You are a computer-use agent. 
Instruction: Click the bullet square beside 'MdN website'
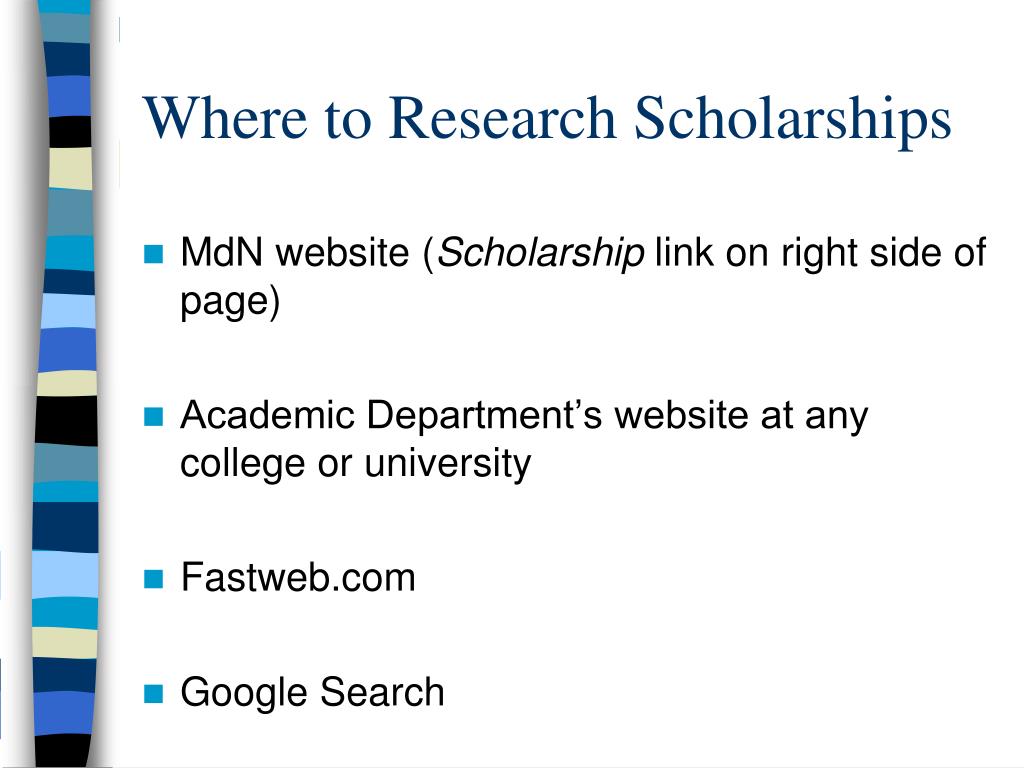point(153,253)
